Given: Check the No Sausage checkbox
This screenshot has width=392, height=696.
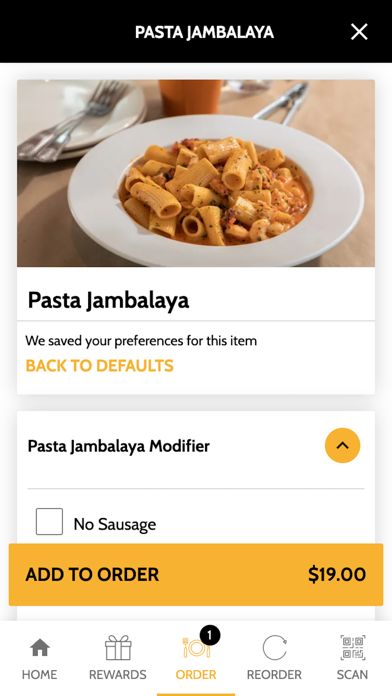Looking at the screenshot, I should [x=49, y=522].
